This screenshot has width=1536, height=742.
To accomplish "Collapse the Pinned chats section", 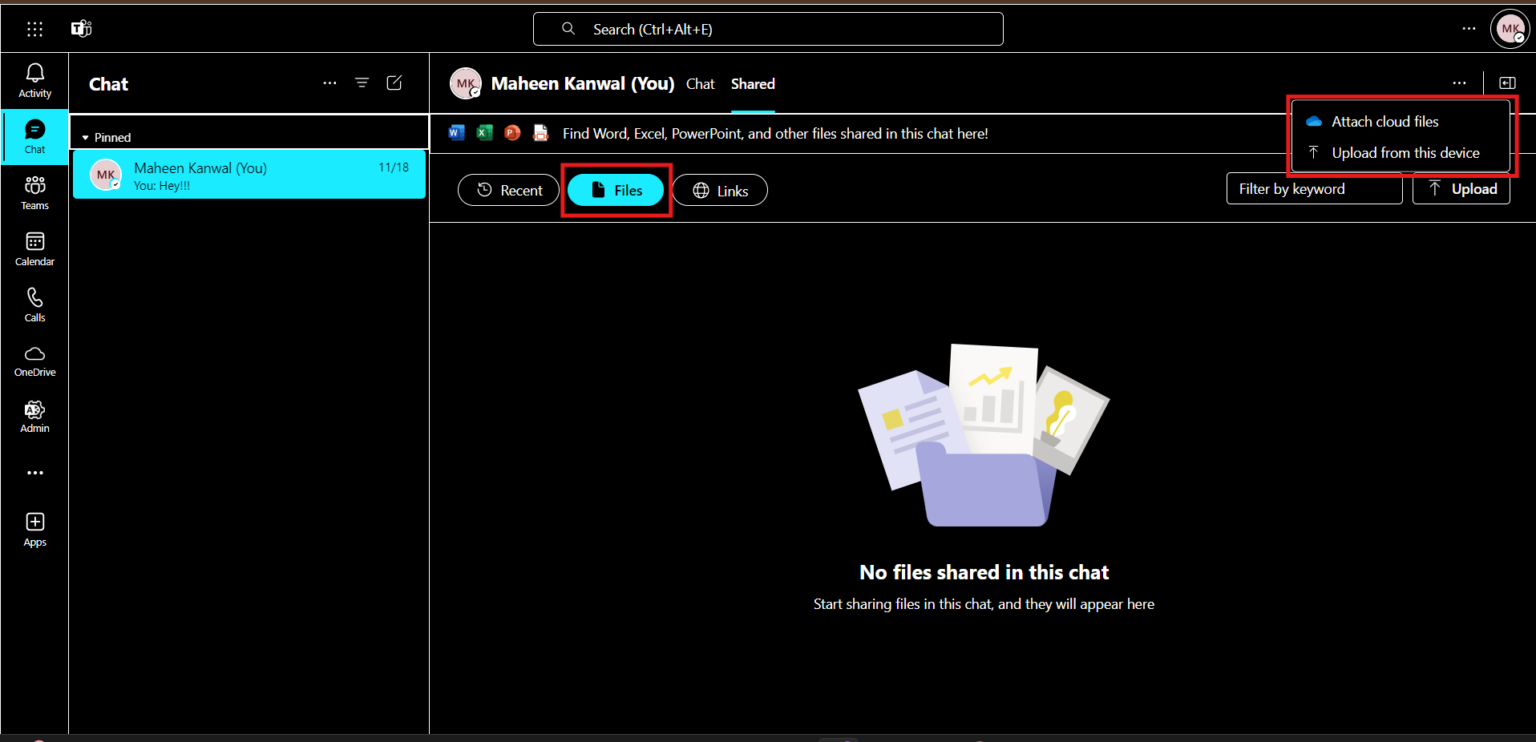I will tap(86, 137).
